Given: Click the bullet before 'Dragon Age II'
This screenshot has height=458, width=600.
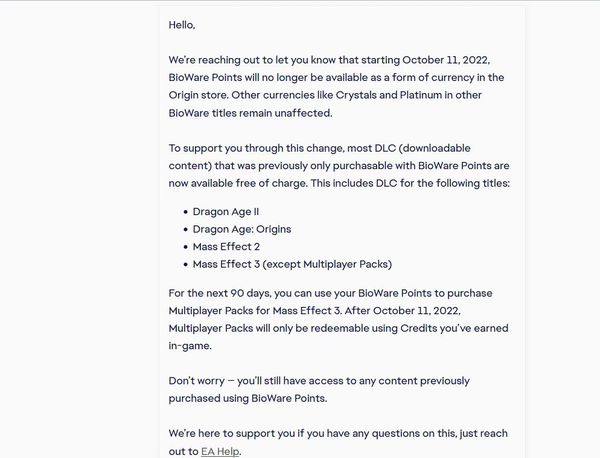Looking at the screenshot, I should click(185, 212).
